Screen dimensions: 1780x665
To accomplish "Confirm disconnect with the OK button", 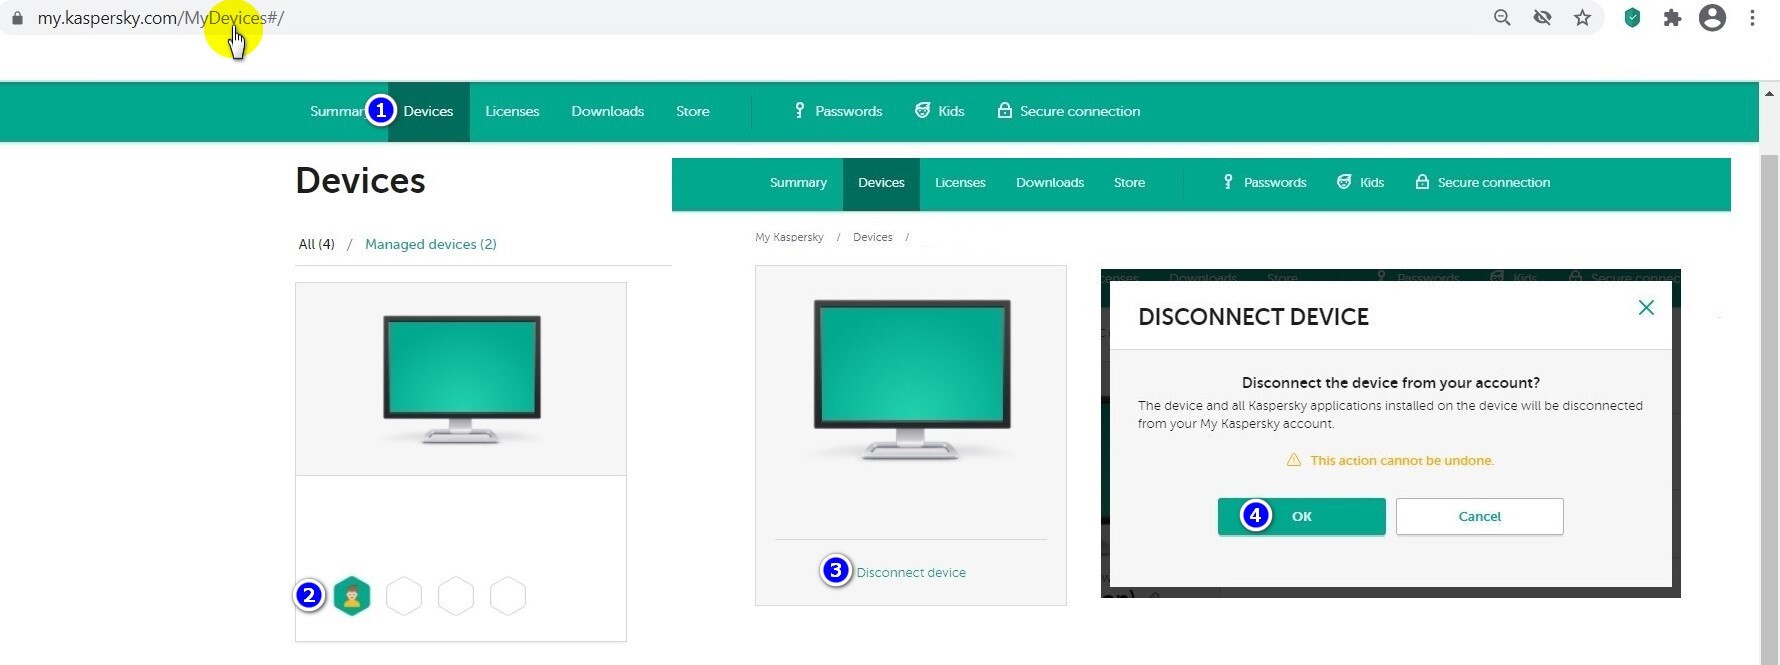I will [x=1301, y=516].
